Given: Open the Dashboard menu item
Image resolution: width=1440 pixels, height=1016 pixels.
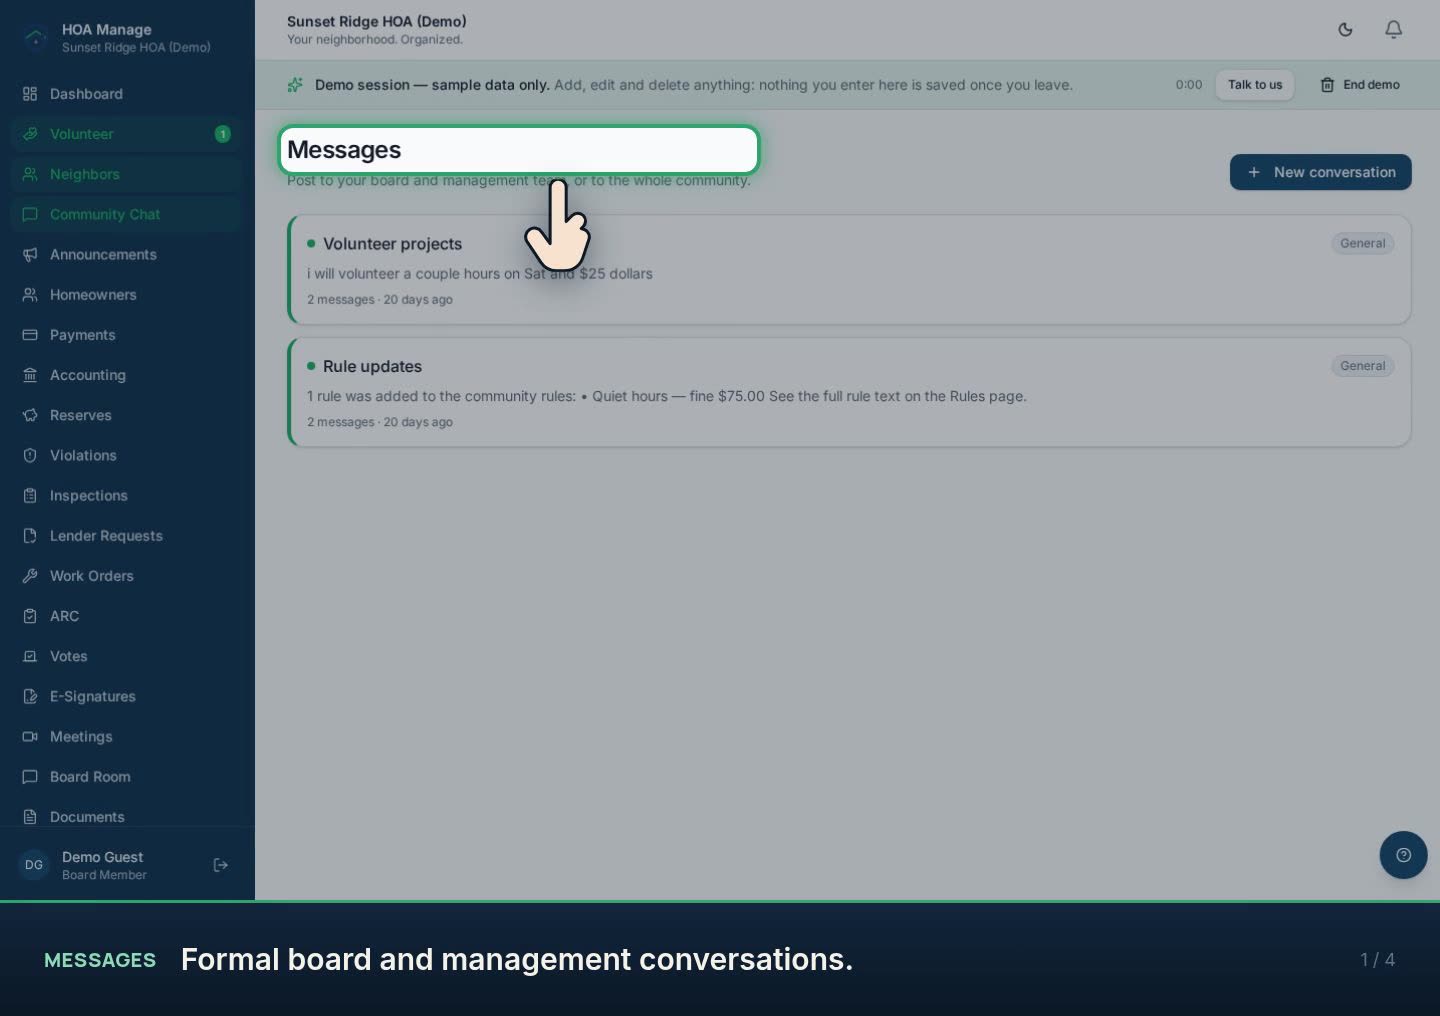Looking at the screenshot, I should pyautogui.click(x=126, y=94).
